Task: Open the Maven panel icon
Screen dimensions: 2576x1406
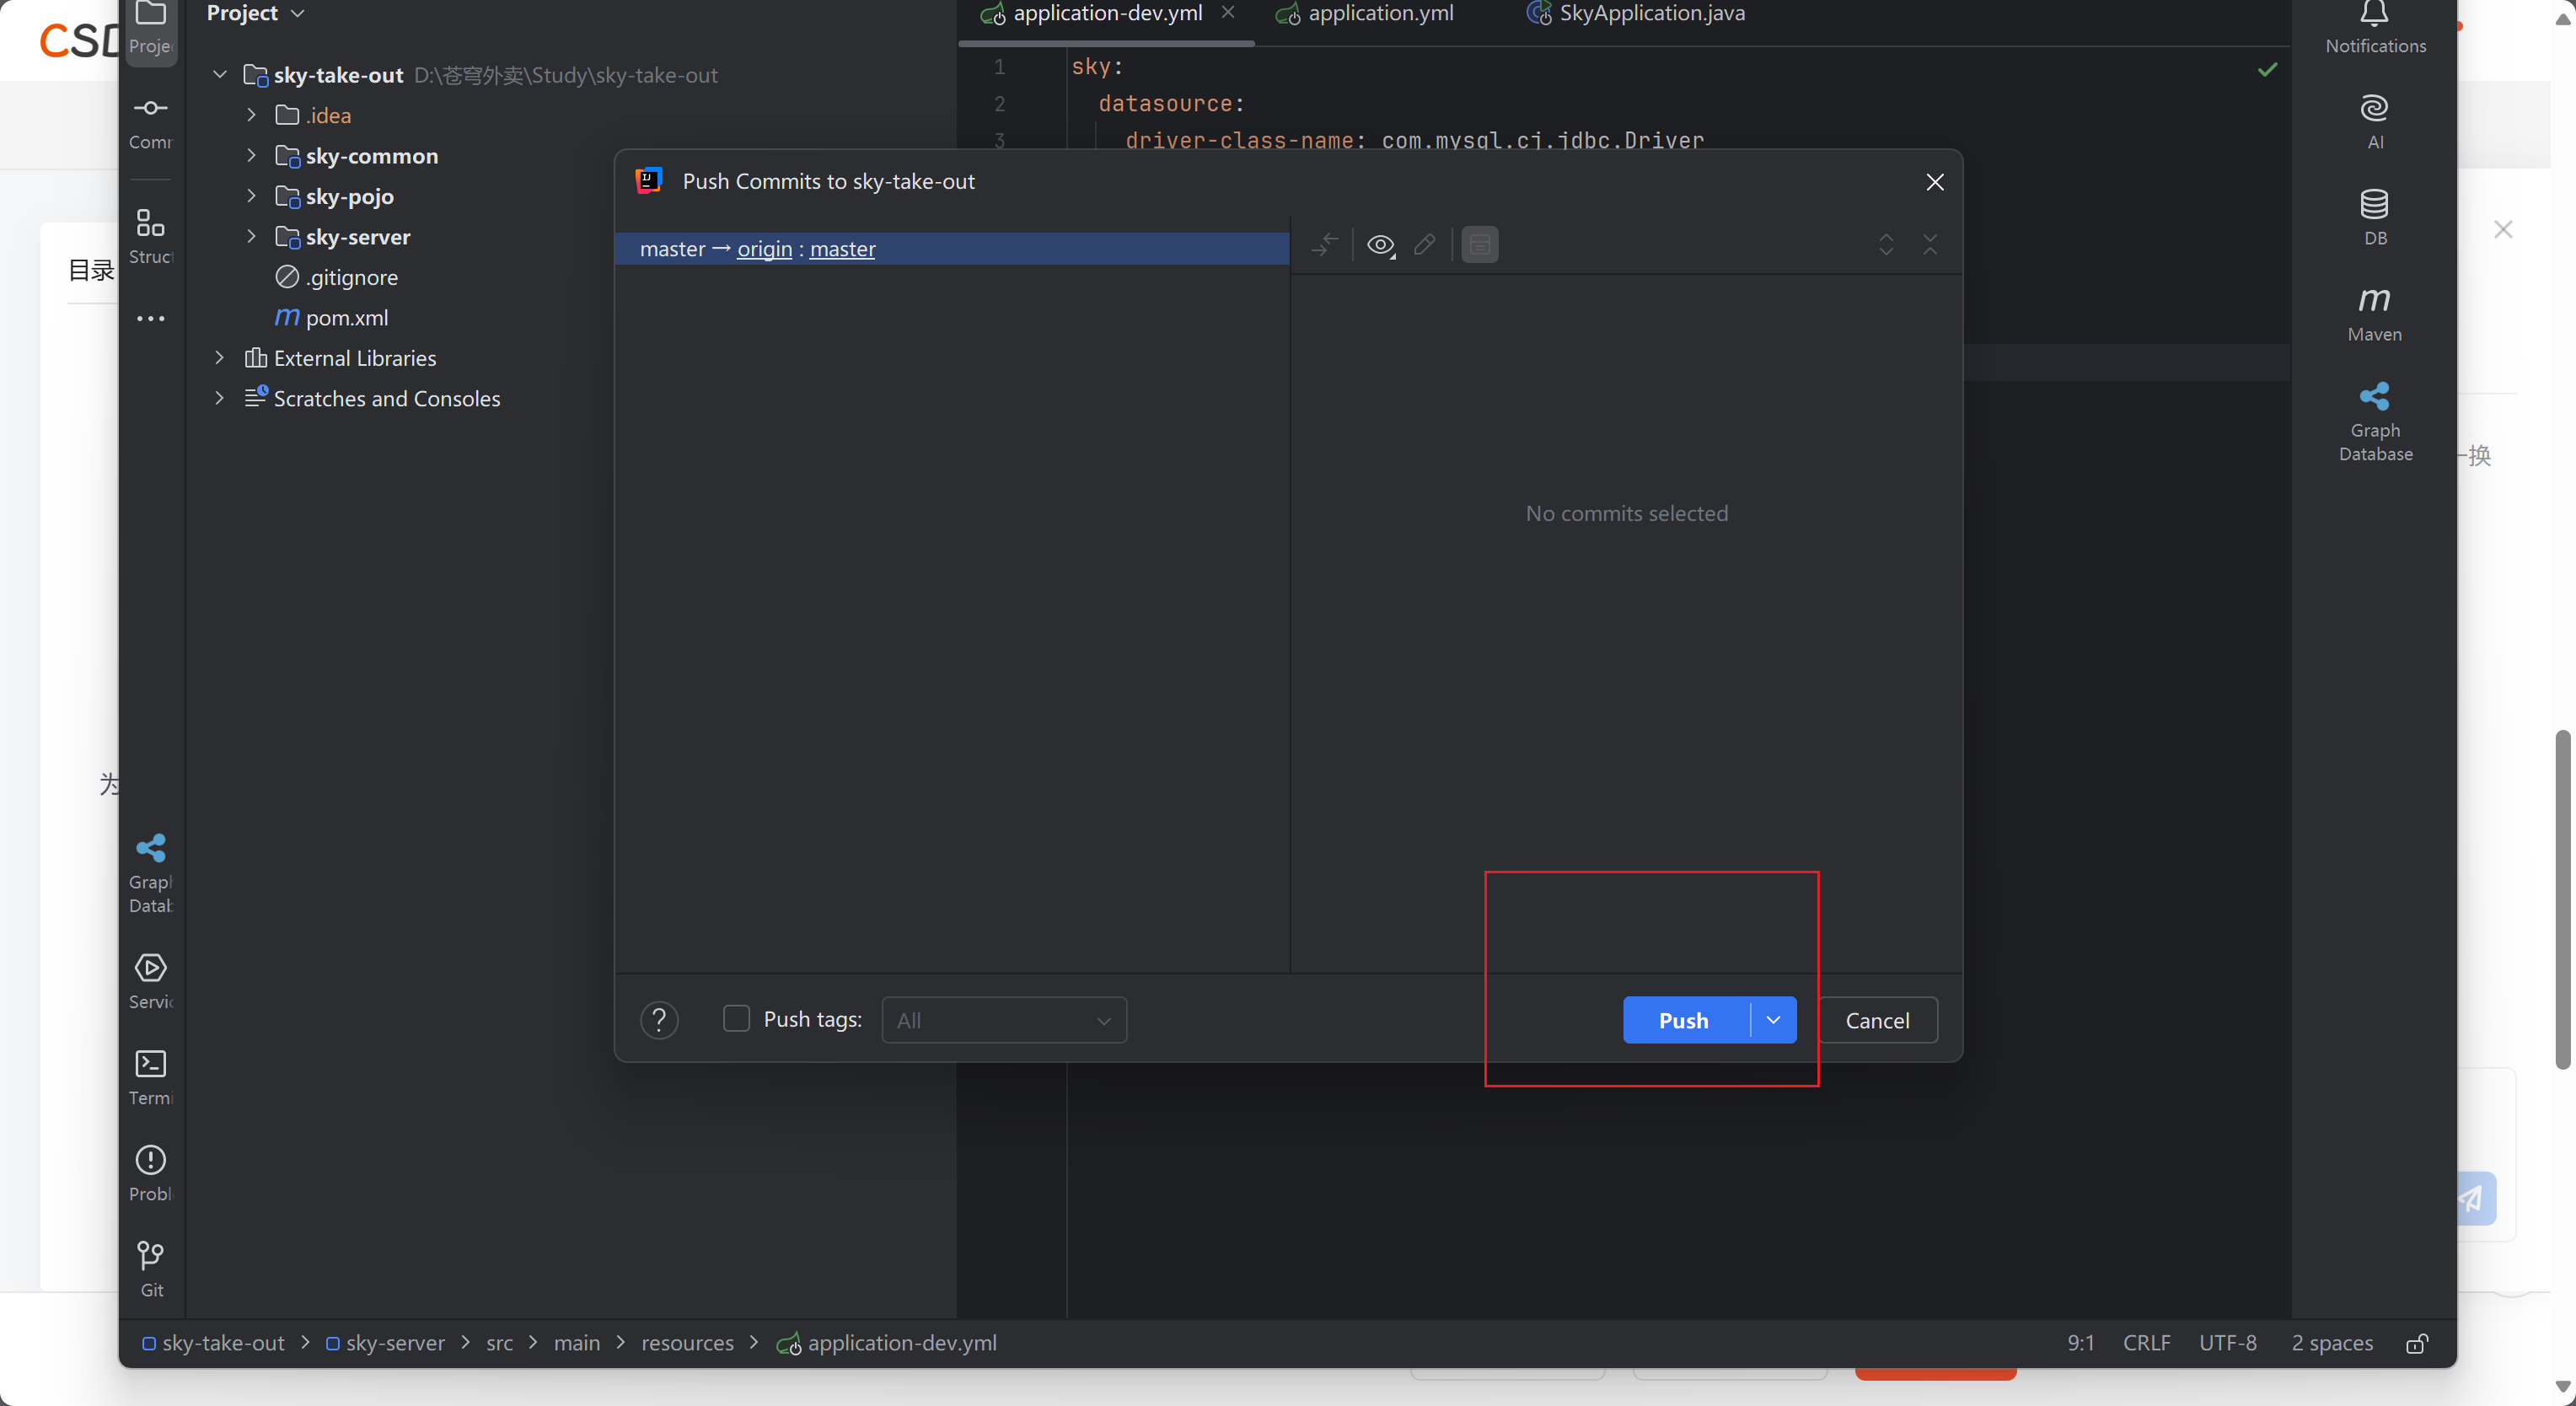Action: coord(2374,310)
